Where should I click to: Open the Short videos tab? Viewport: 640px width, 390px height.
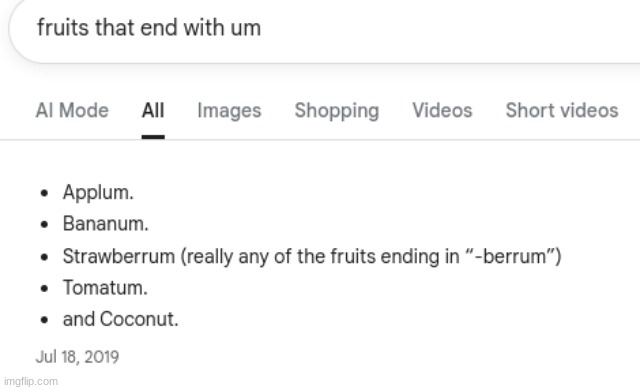click(562, 111)
